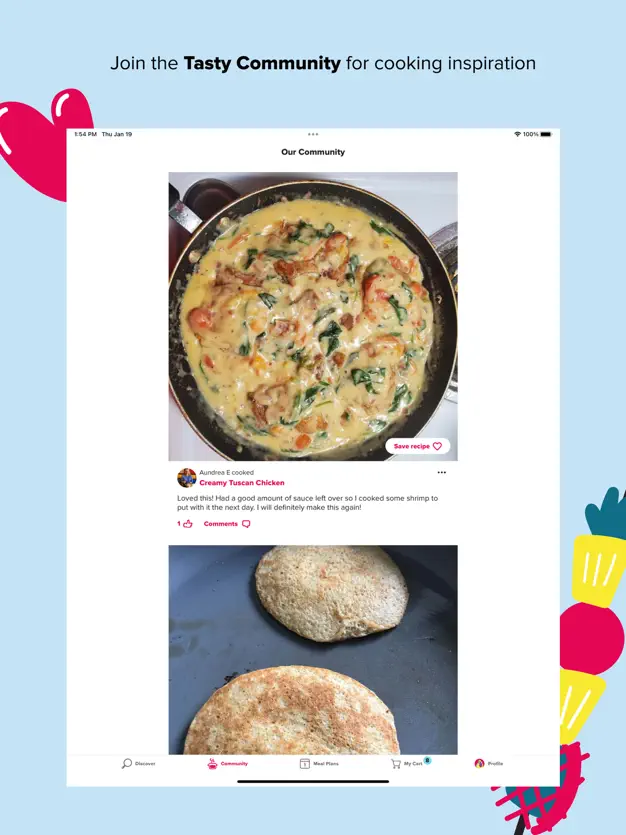Select the Community tab
Viewport: 626px width, 835px height.
point(227,764)
